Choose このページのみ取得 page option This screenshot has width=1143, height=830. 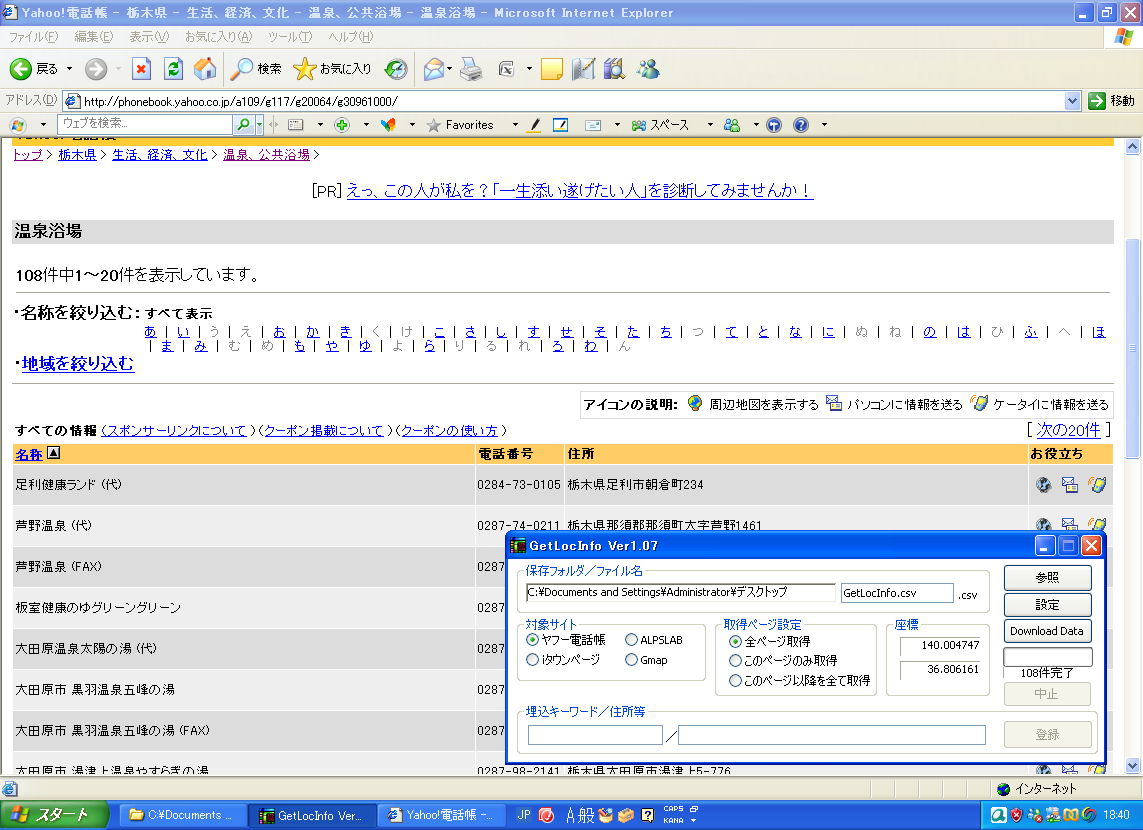[x=736, y=661]
